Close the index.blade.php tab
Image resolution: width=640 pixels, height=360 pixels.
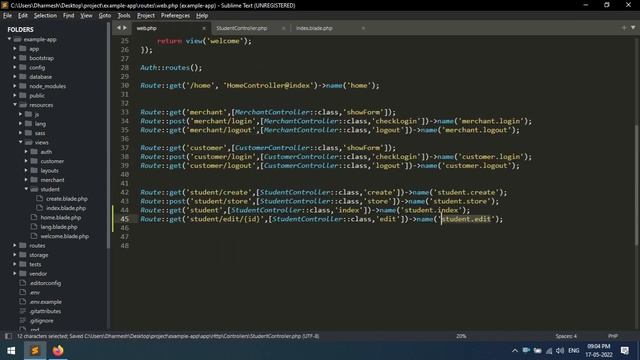tap(363, 28)
